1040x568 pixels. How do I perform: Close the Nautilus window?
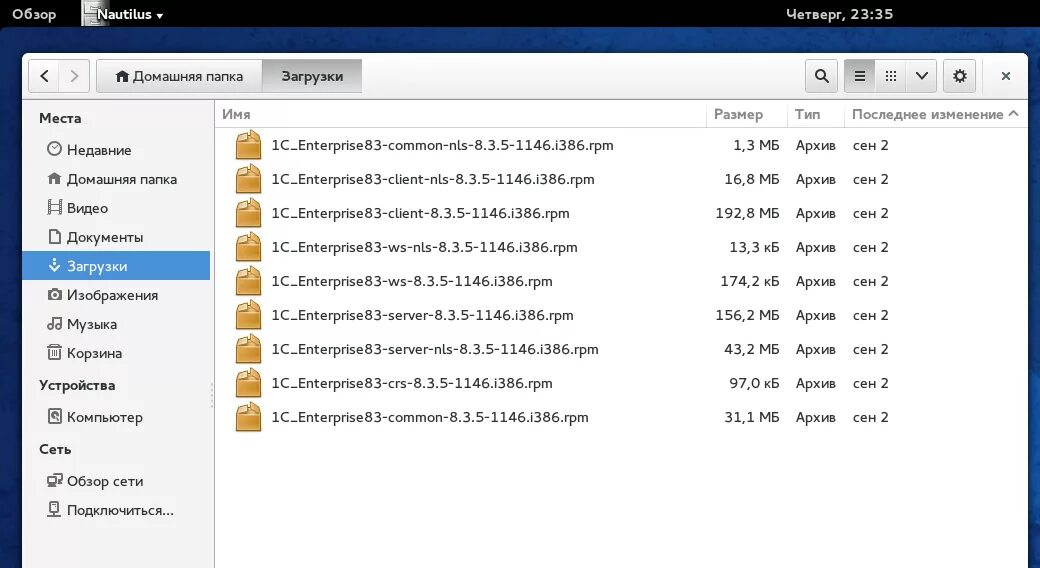point(1006,76)
